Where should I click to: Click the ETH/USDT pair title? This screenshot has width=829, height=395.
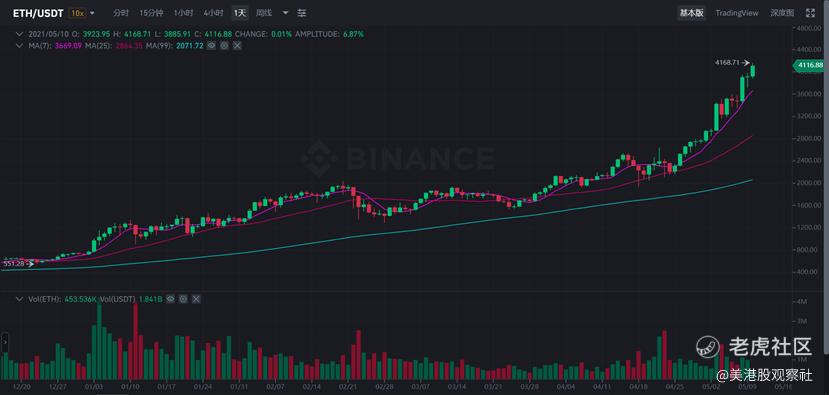(x=38, y=13)
